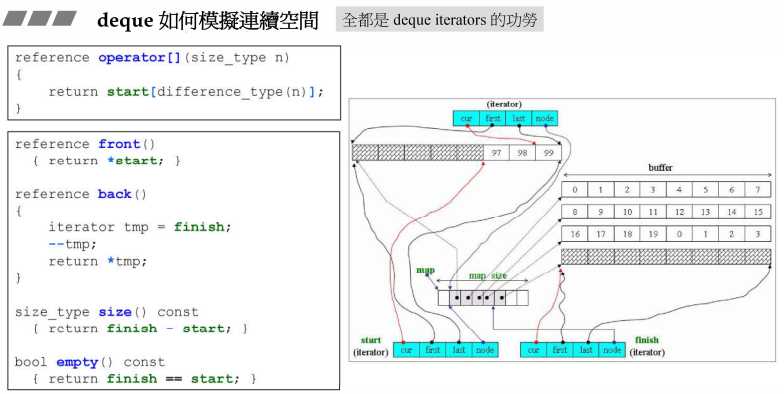This screenshot has height=394, width=784.
Task: Click buffer cell "12"
Action: [x=679, y=212]
